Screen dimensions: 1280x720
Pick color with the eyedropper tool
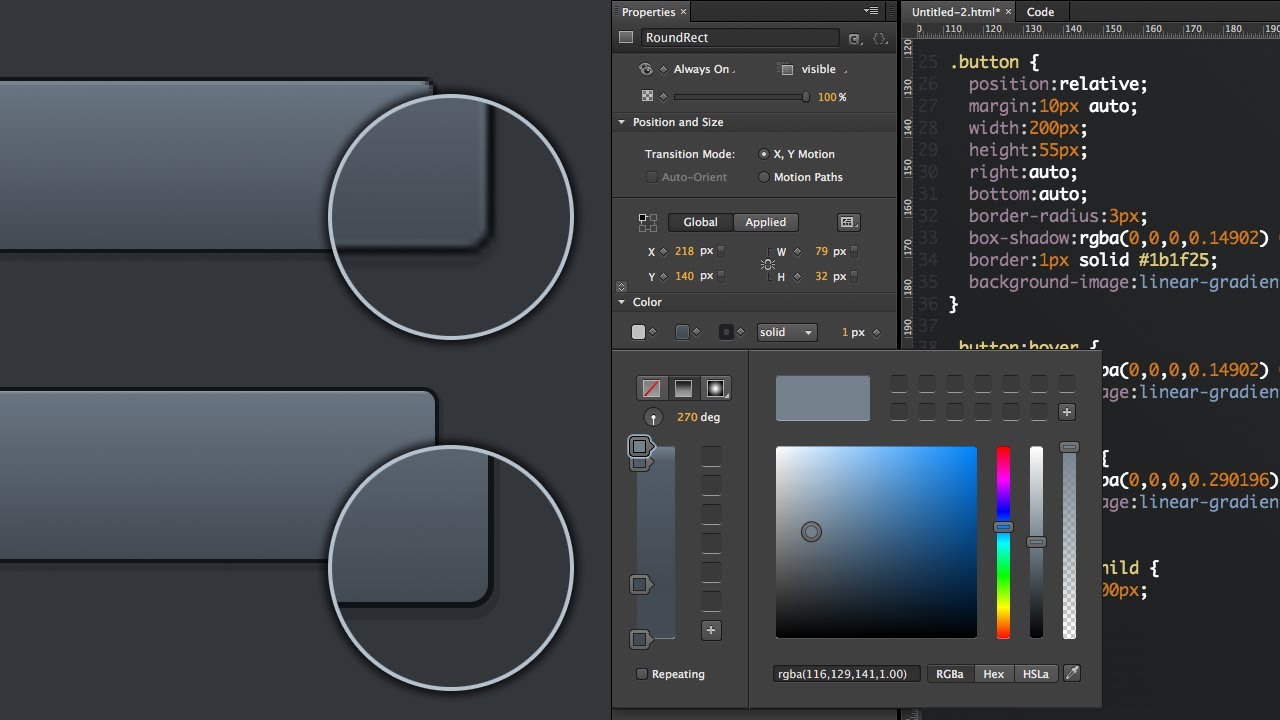pos(1071,674)
